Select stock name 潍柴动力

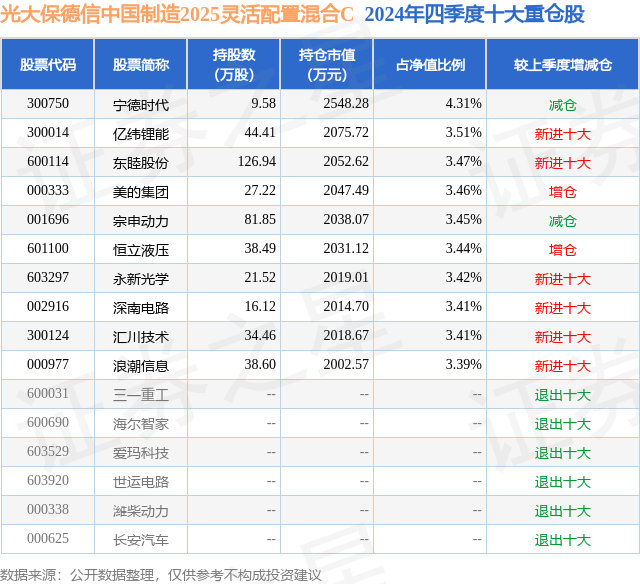pos(141,511)
